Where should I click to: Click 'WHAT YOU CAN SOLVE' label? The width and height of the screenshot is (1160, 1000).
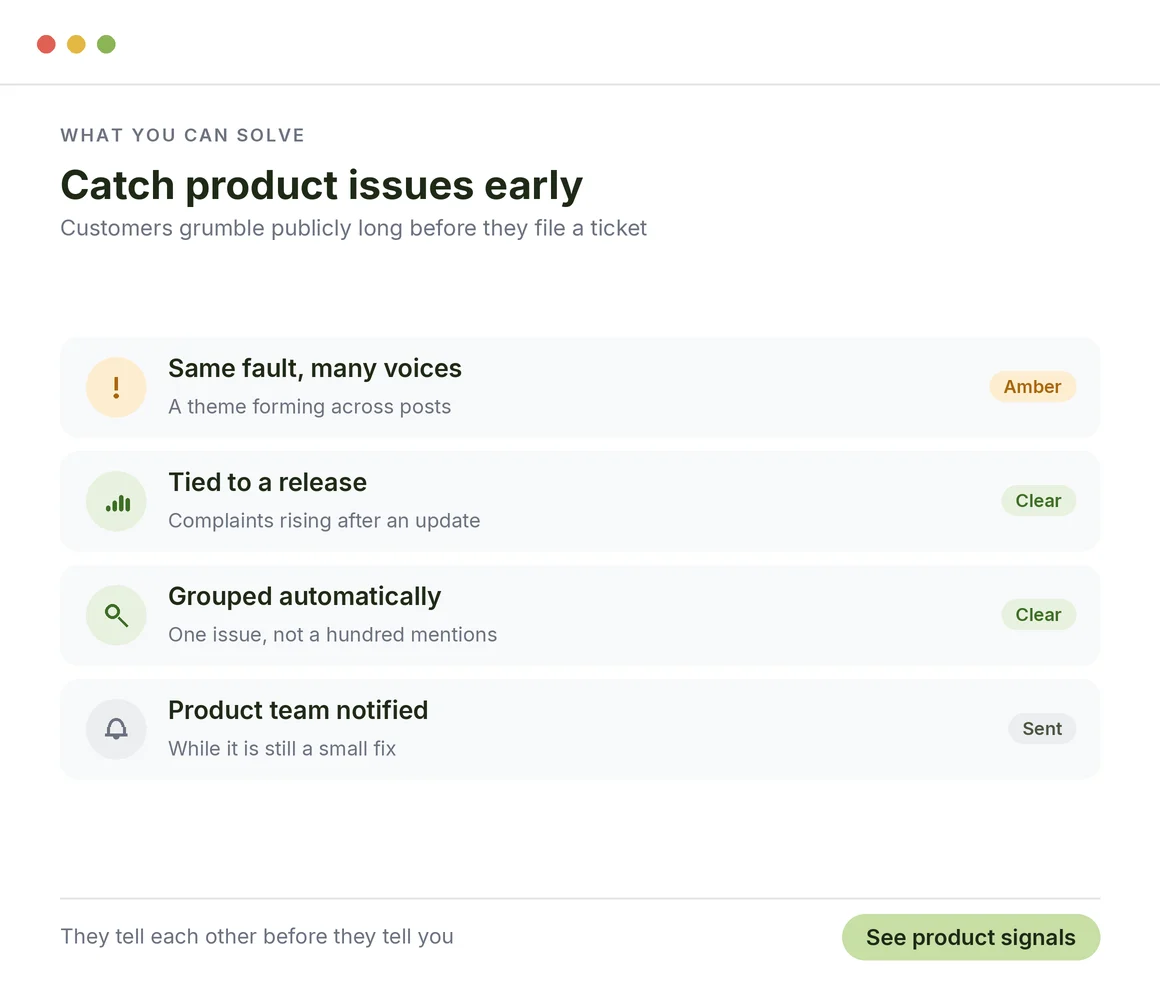(x=182, y=135)
